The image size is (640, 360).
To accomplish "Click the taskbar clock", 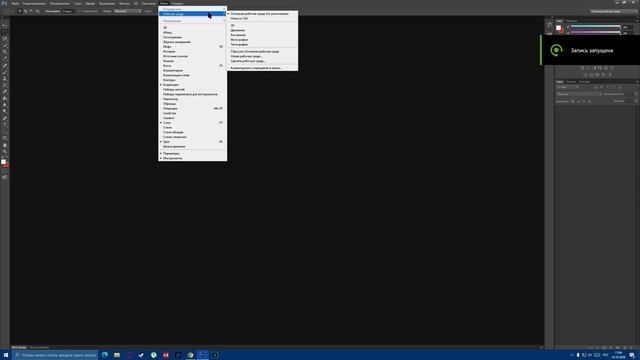I will 618,355.
